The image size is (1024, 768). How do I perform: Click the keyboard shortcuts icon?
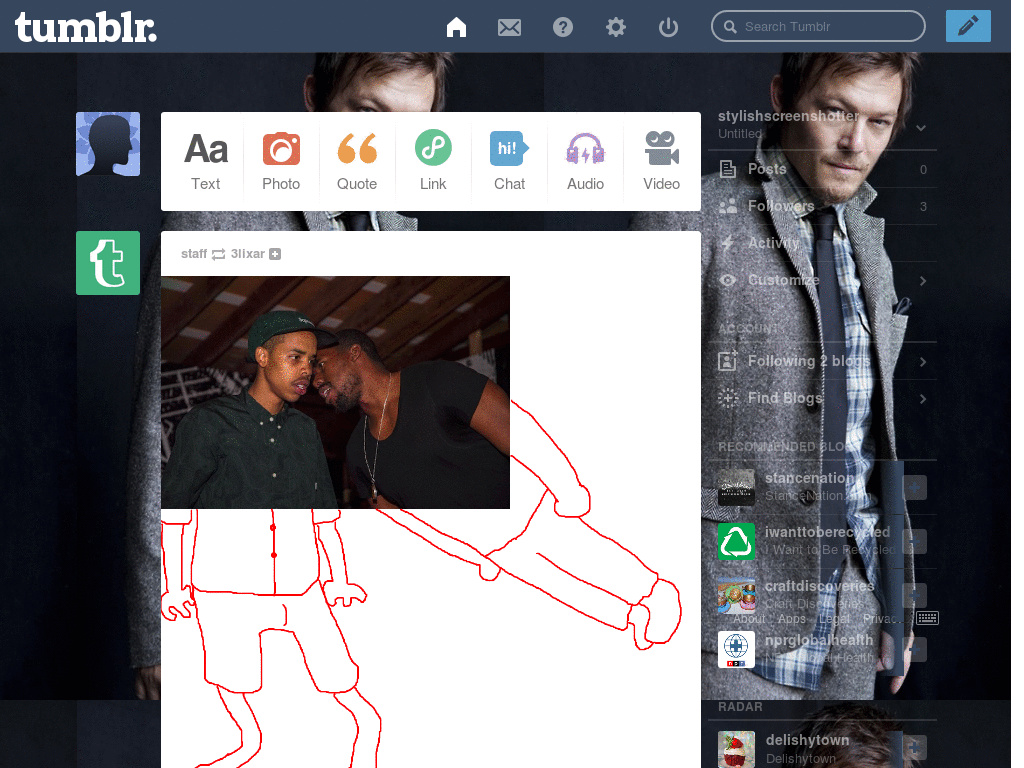pyautogui.click(x=927, y=618)
